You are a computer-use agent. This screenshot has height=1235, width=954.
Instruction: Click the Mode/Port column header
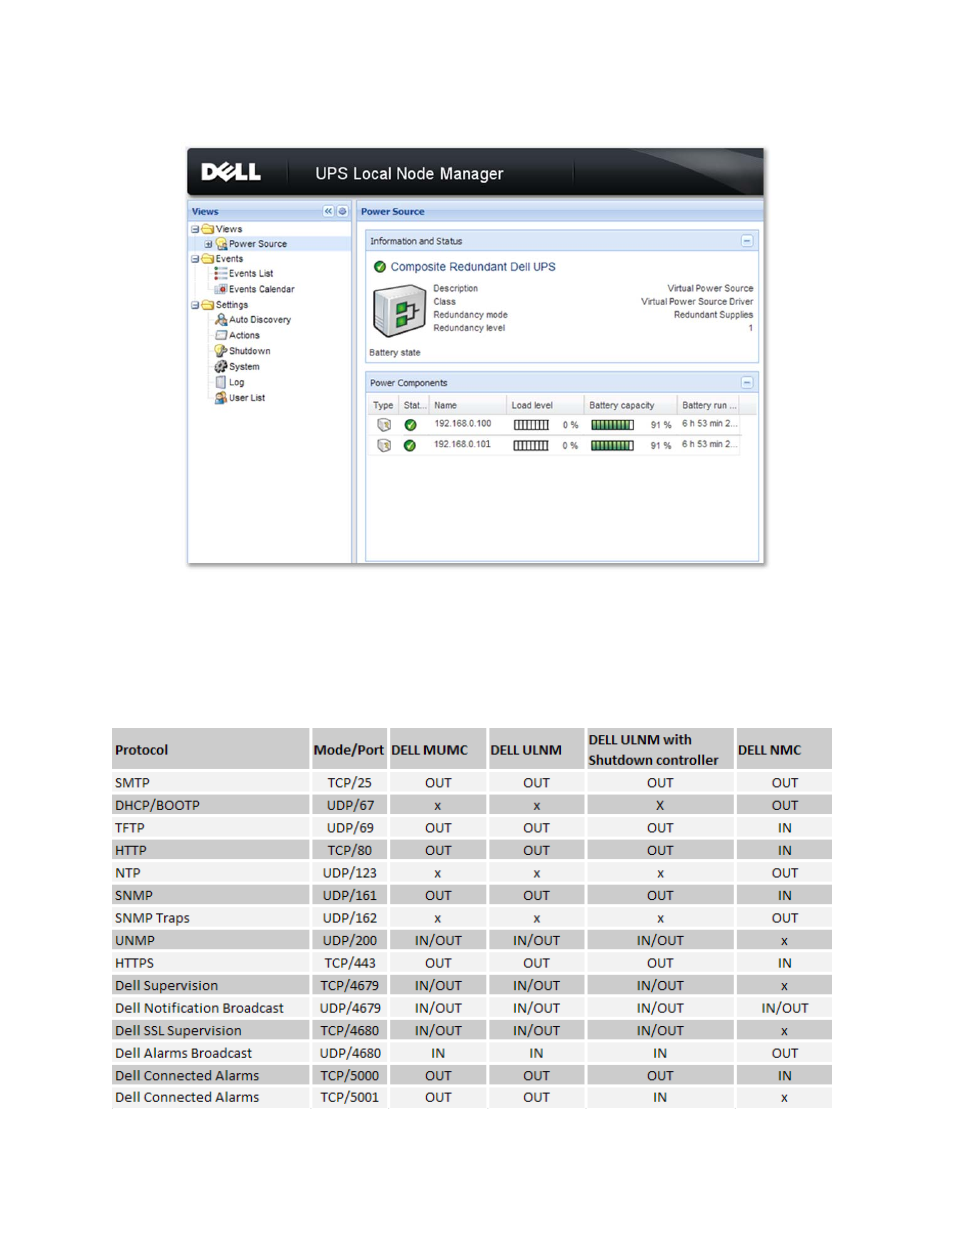[349, 750]
